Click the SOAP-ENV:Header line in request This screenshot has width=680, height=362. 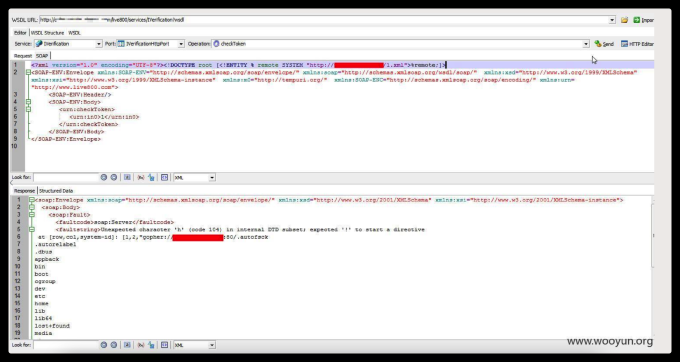[x=80, y=95]
